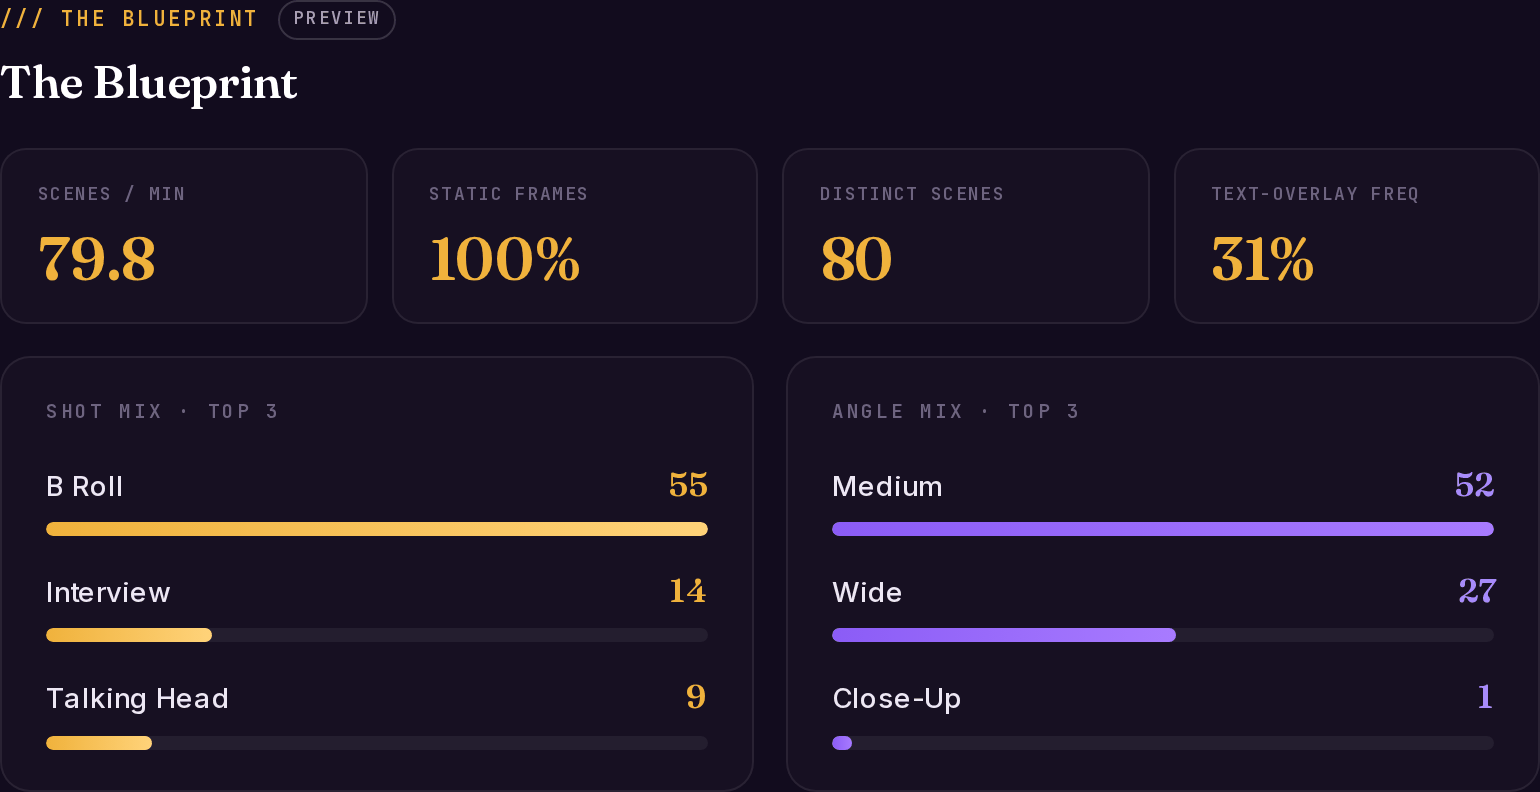Image resolution: width=1540 pixels, height=792 pixels.
Task: Select the B Roll label
Action: (85, 487)
